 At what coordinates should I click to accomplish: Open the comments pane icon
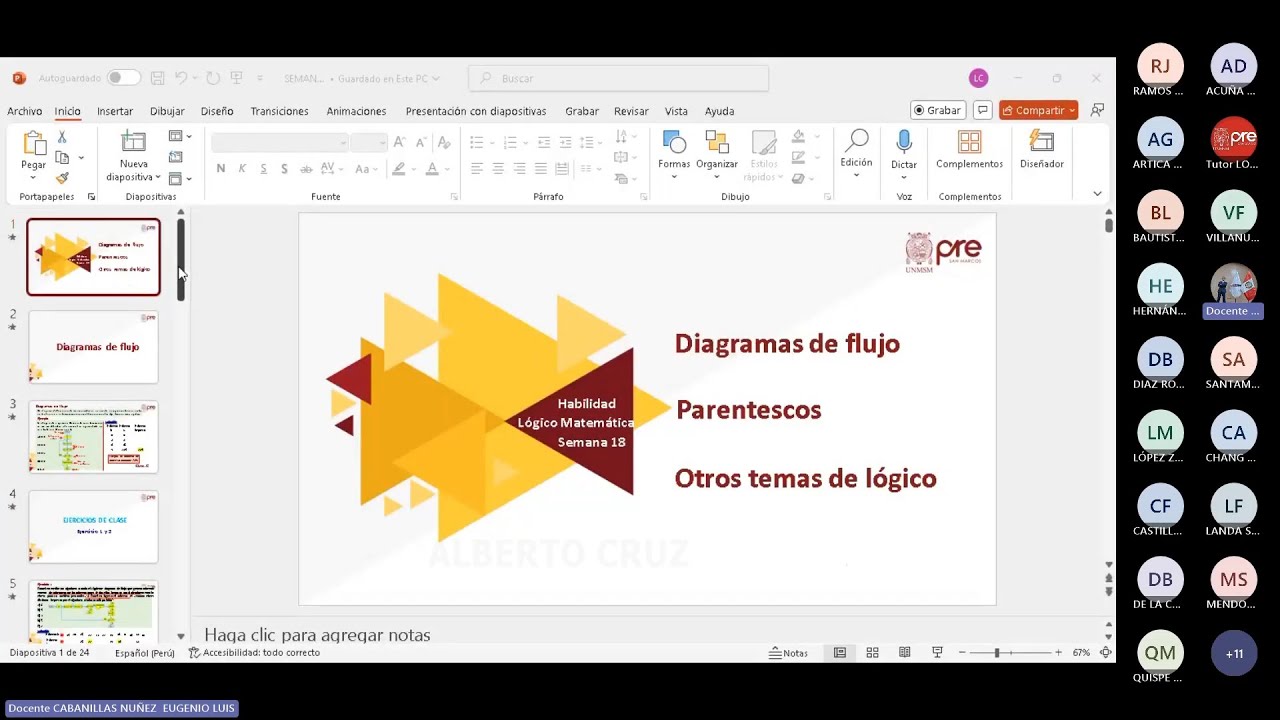[x=982, y=110]
